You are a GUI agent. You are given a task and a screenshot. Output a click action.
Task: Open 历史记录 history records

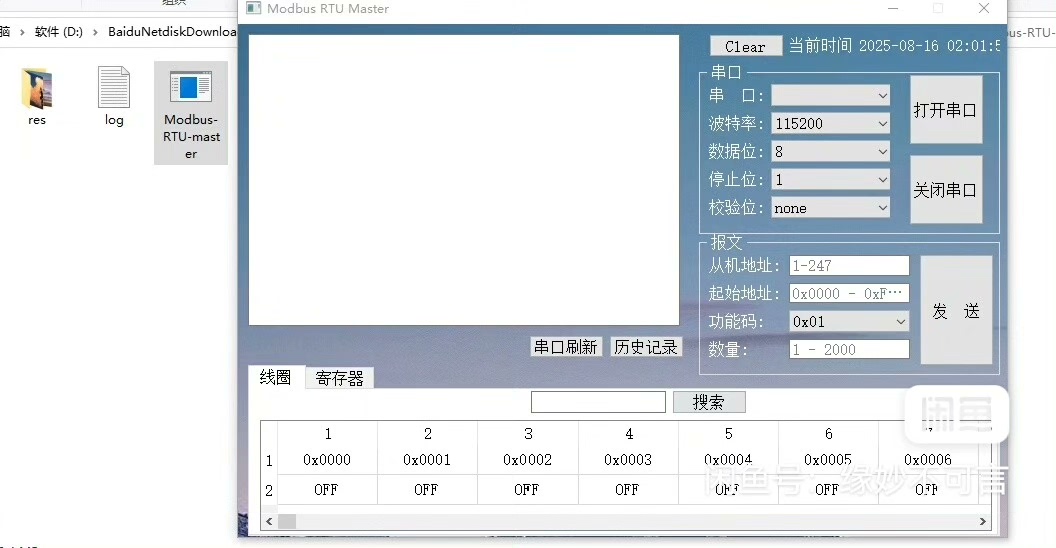tap(646, 347)
